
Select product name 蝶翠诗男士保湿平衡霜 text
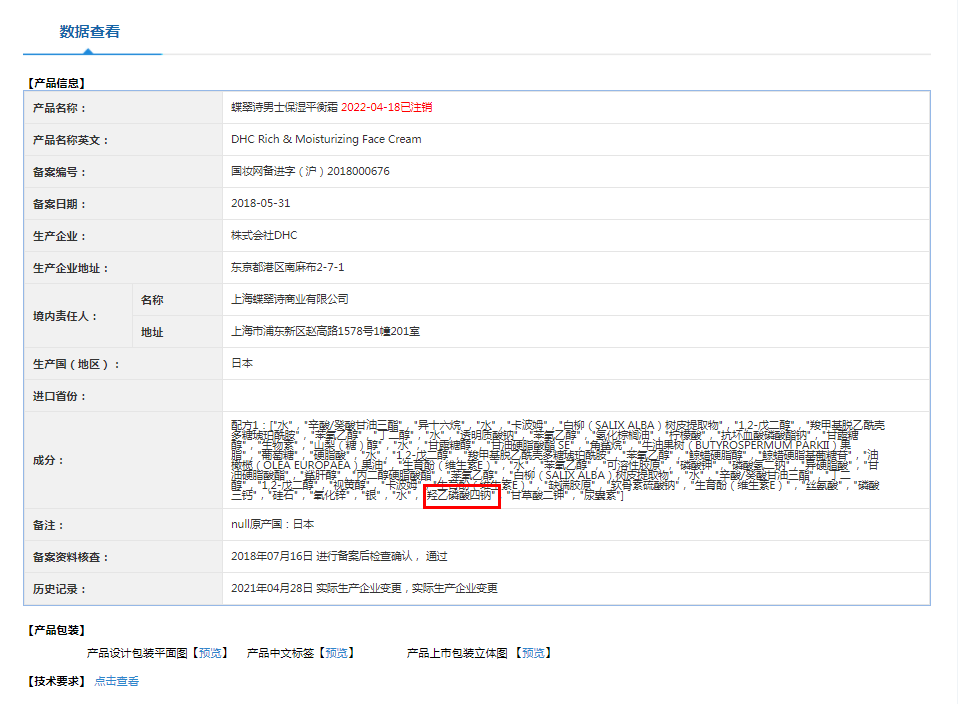click(x=284, y=108)
